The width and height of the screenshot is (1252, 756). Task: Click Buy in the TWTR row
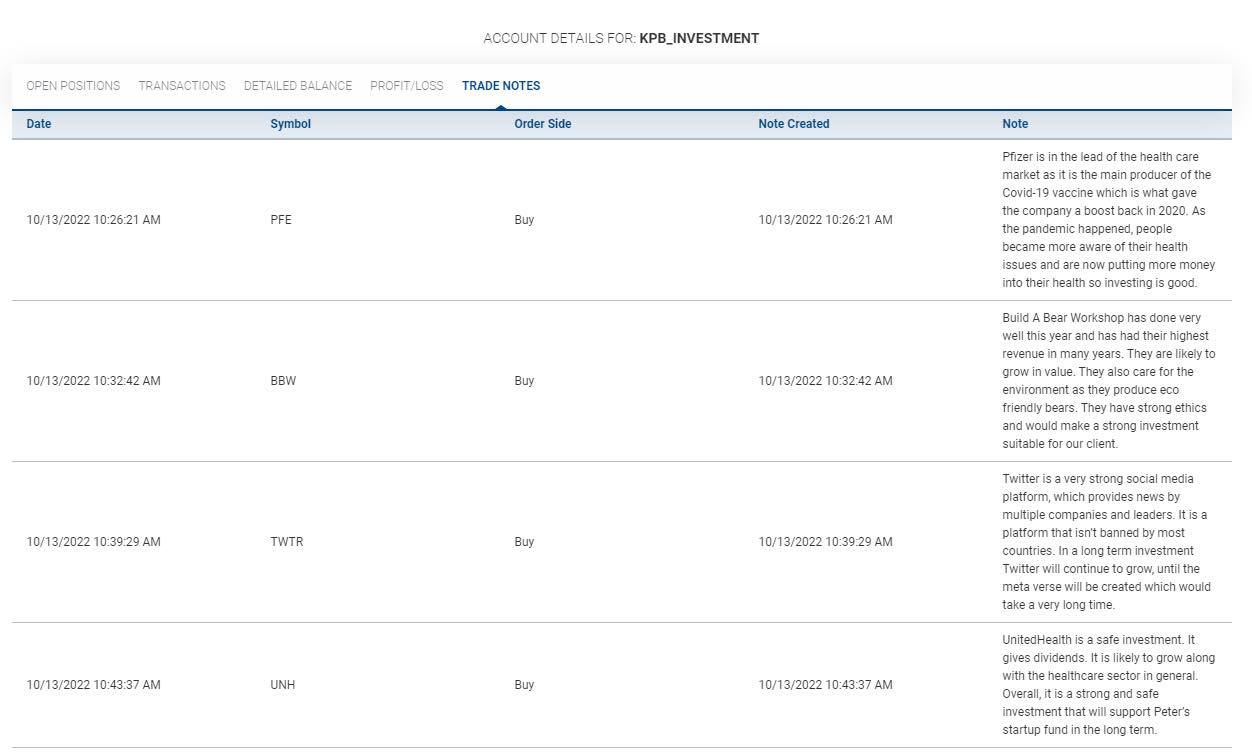pos(524,542)
